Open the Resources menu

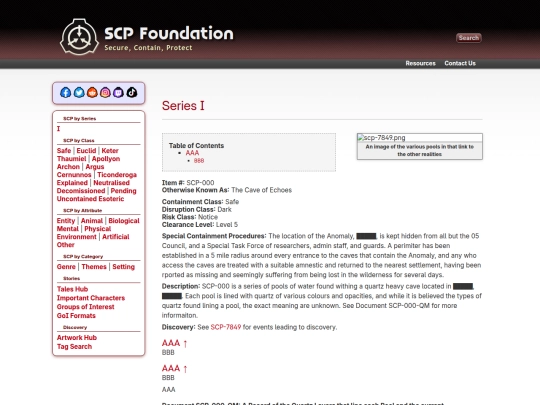[x=420, y=63]
